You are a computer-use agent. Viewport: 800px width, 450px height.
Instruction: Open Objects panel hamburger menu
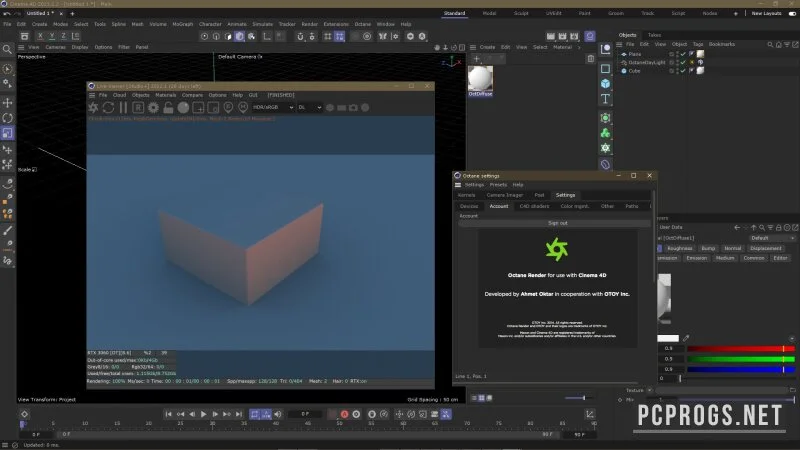(619, 45)
